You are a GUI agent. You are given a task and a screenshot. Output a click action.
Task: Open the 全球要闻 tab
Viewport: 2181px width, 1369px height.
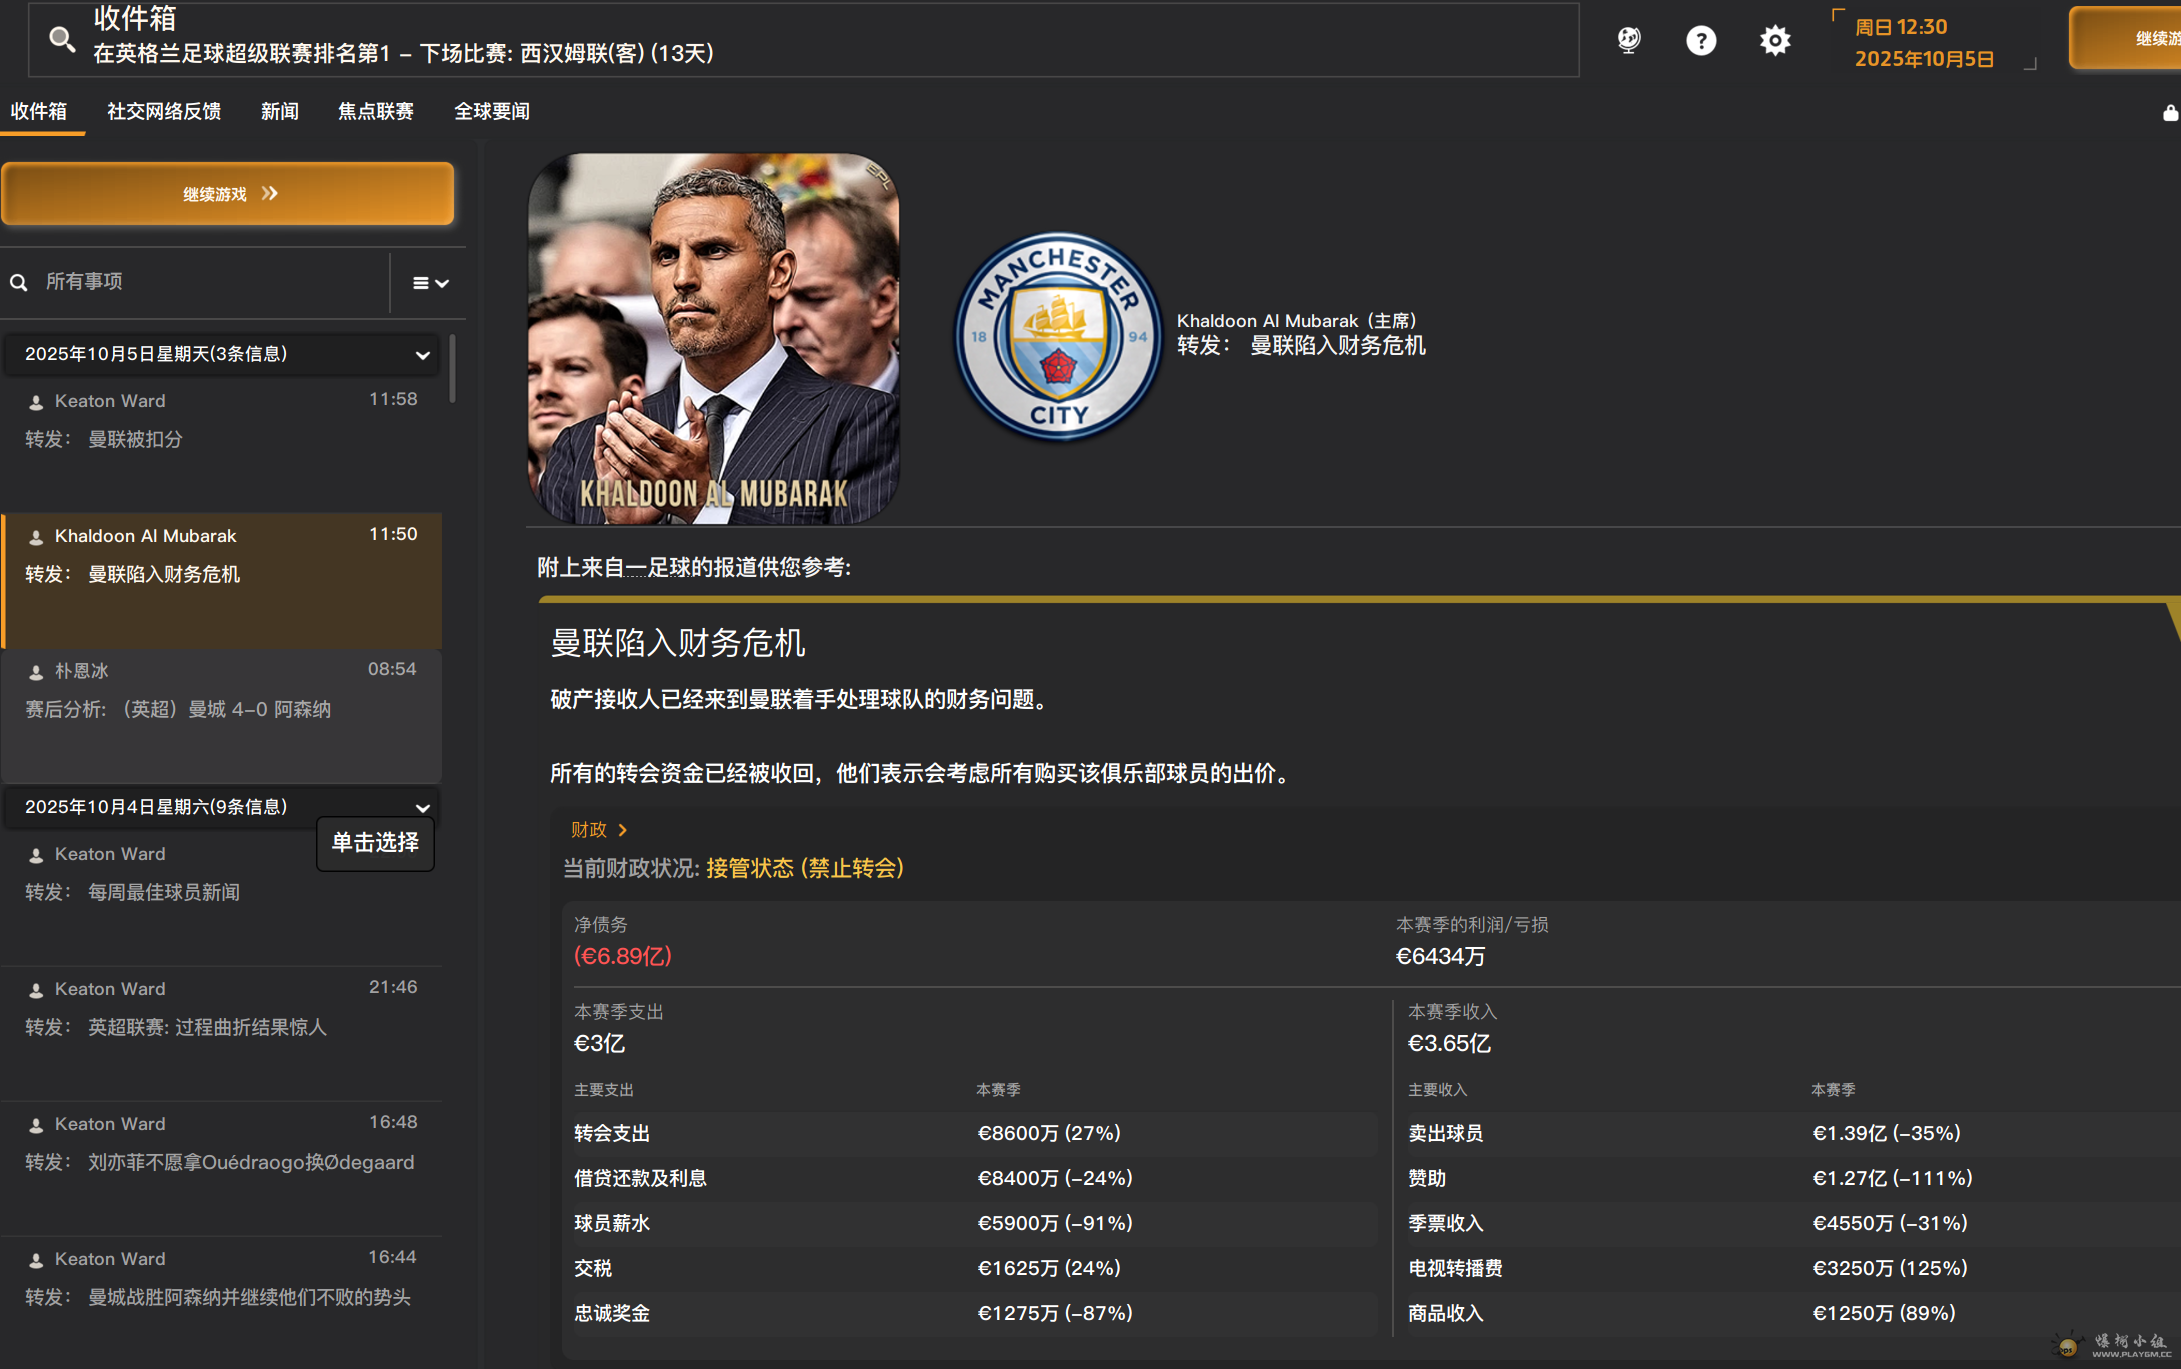(x=492, y=111)
